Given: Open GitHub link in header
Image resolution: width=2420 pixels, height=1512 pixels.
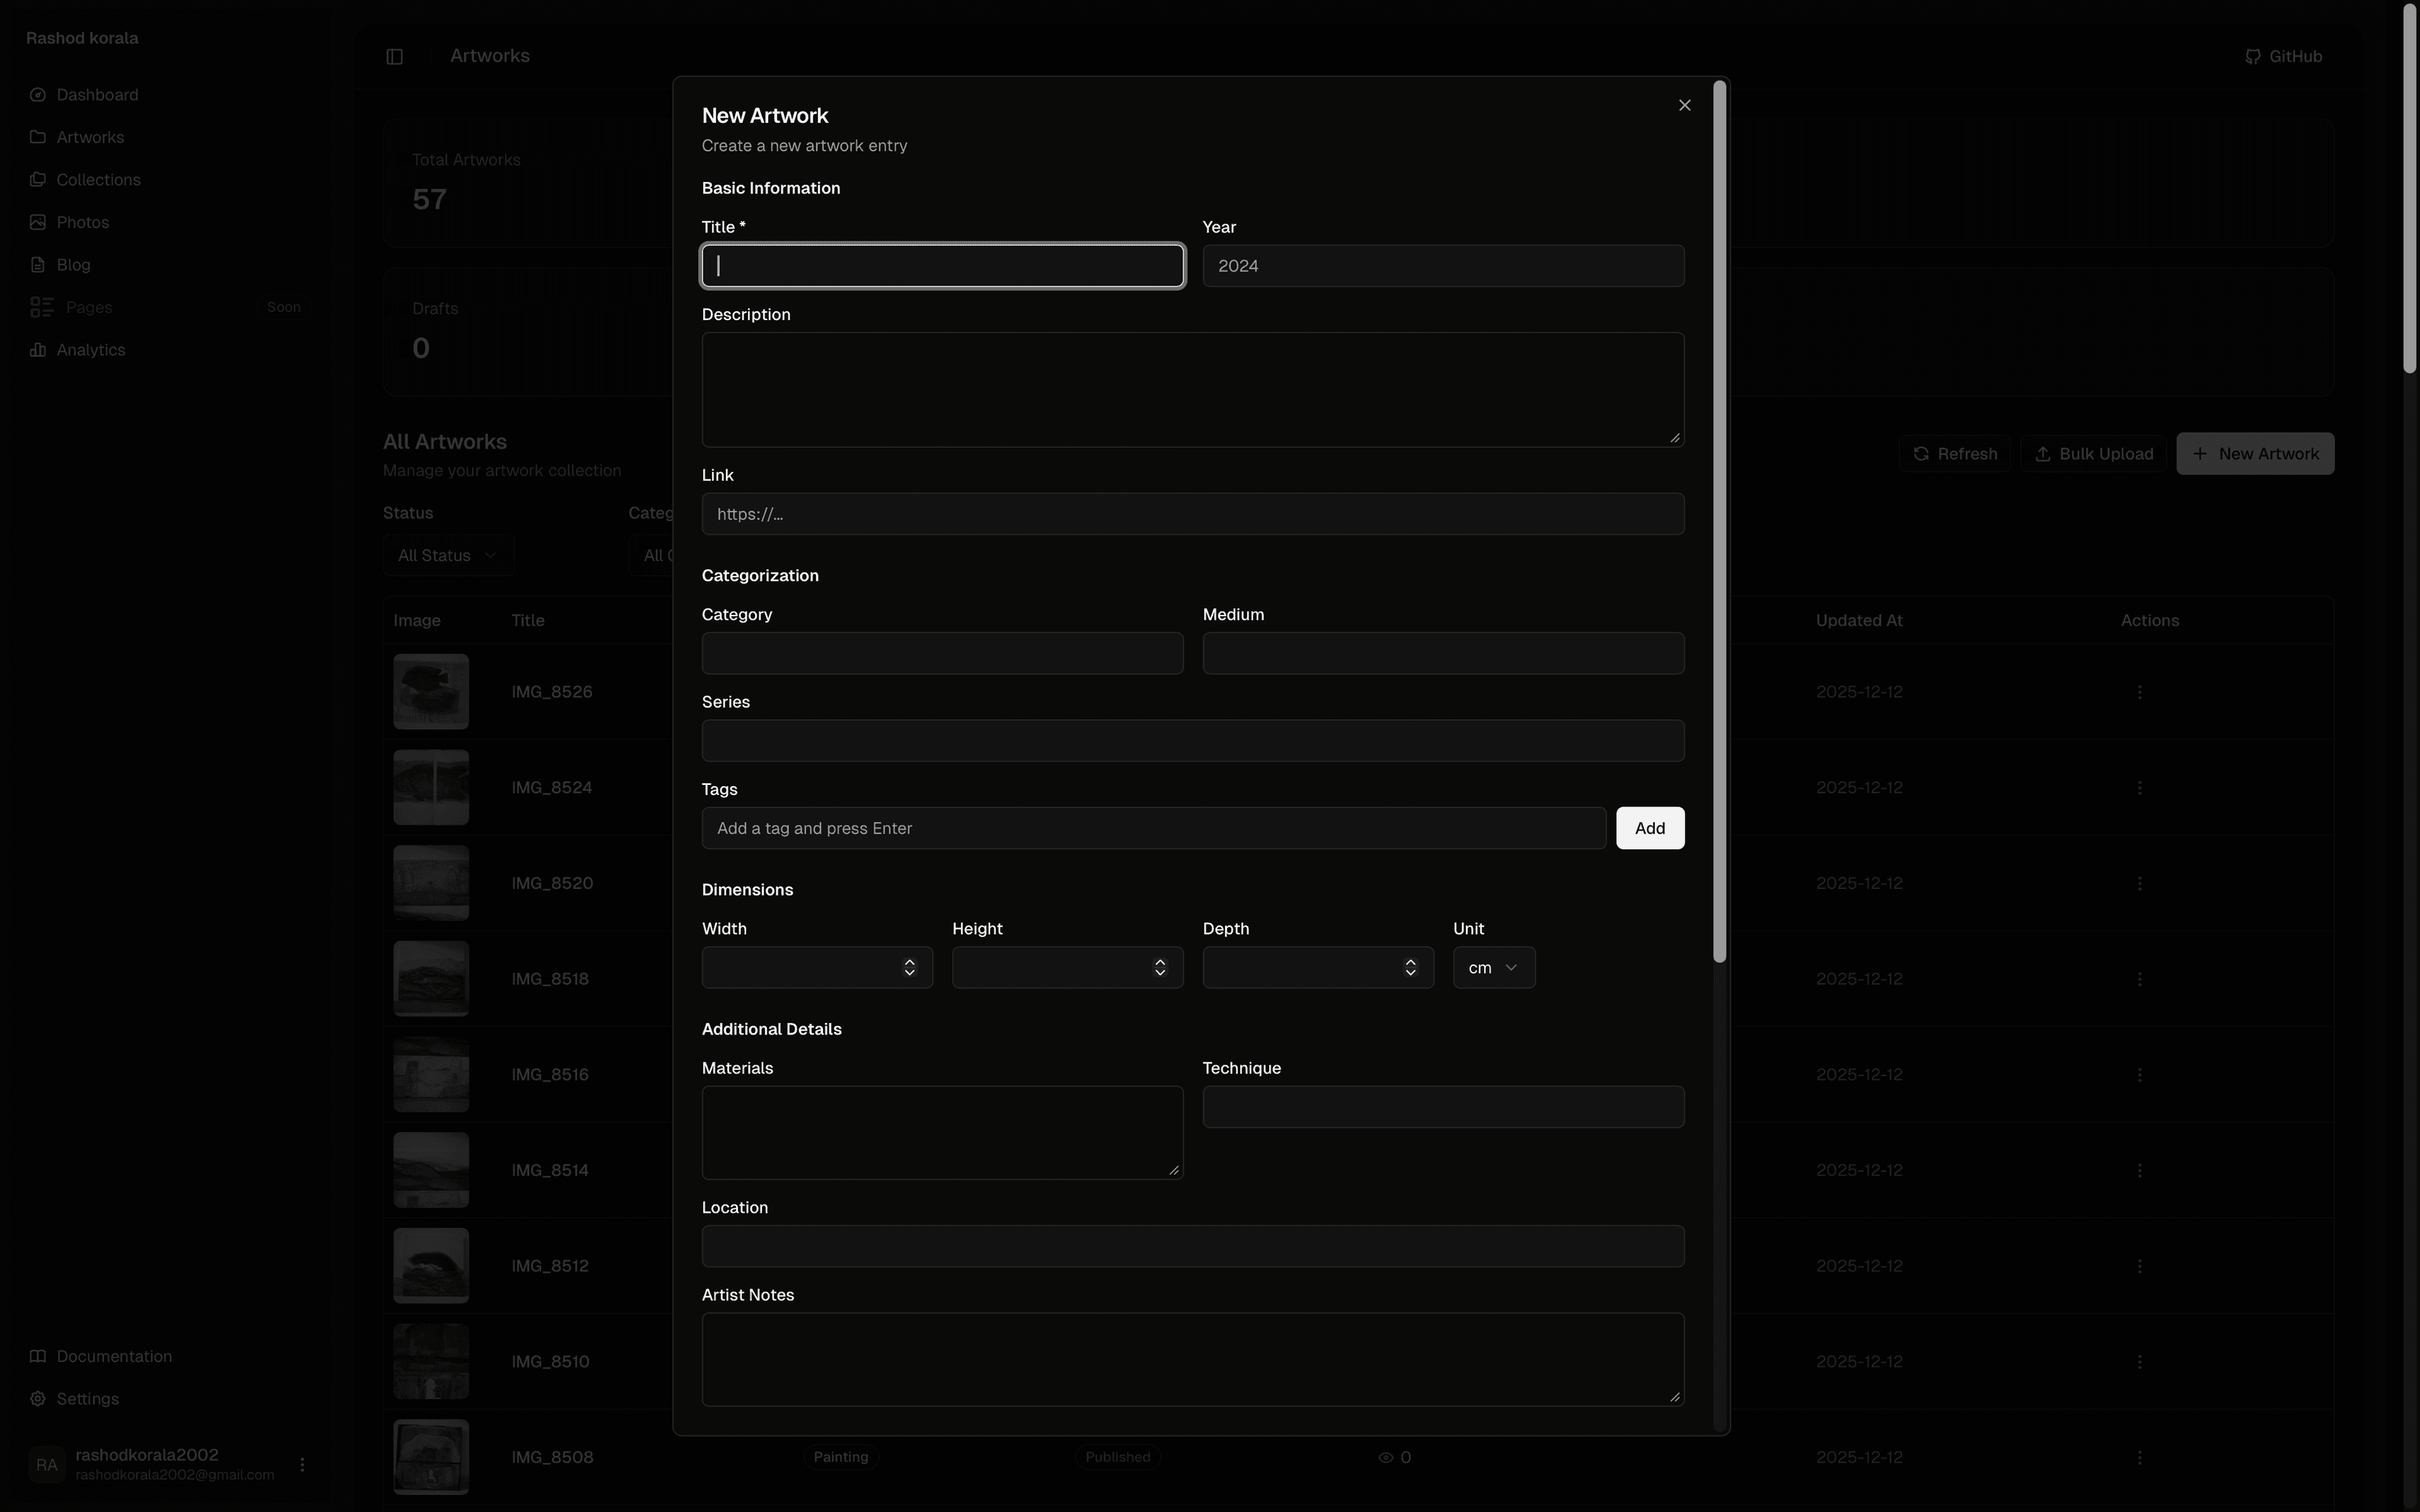Looking at the screenshot, I should [x=2283, y=56].
